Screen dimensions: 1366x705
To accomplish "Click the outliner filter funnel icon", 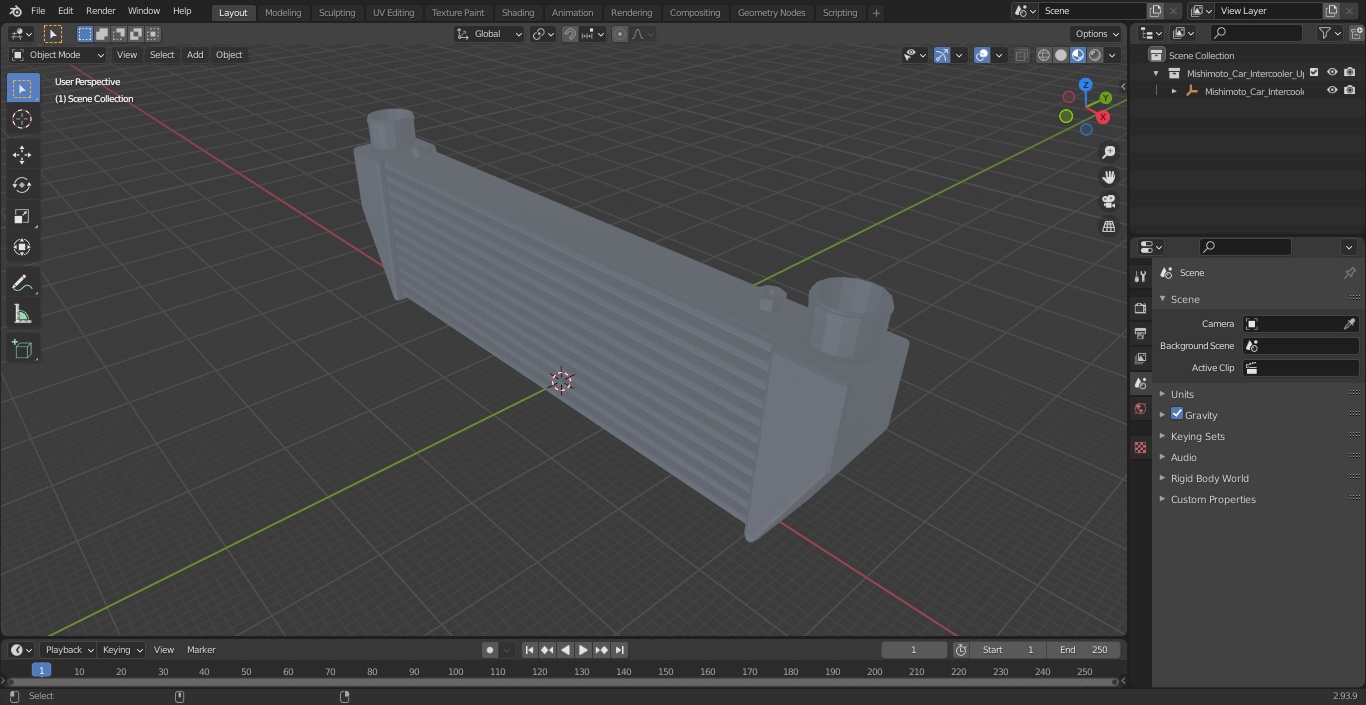I will pos(1325,33).
